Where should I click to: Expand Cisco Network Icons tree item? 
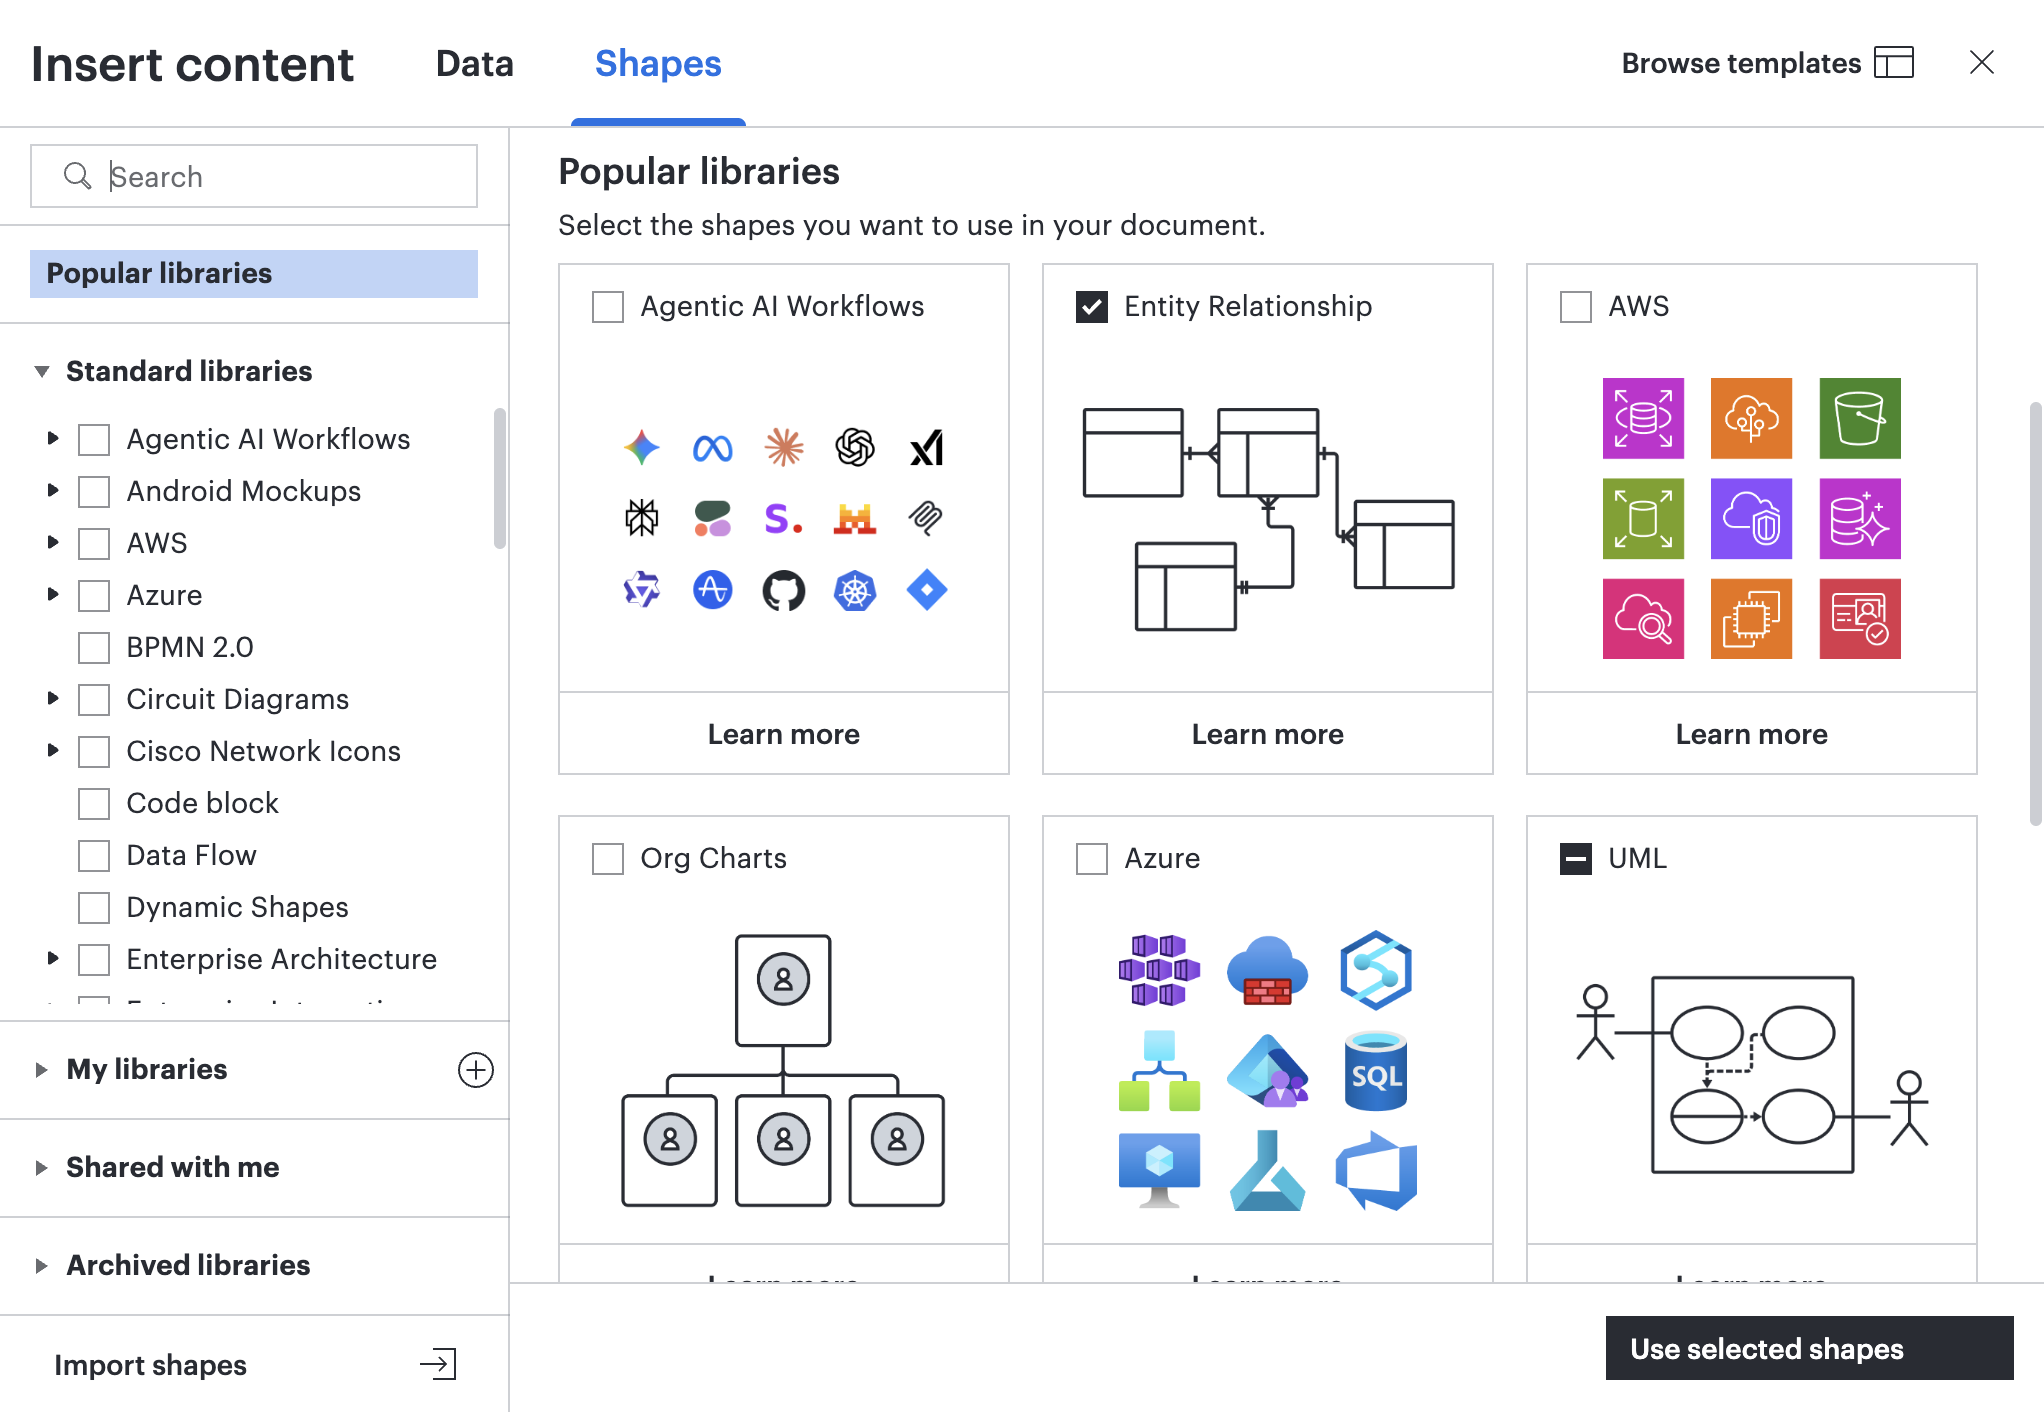click(53, 750)
